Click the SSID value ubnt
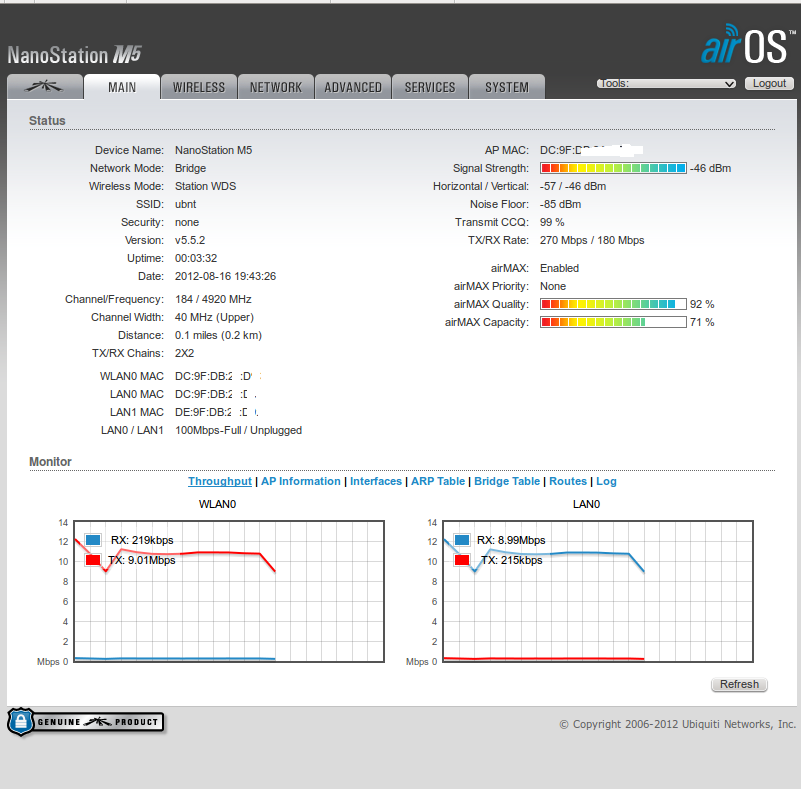This screenshot has height=789, width=801. click(x=185, y=204)
